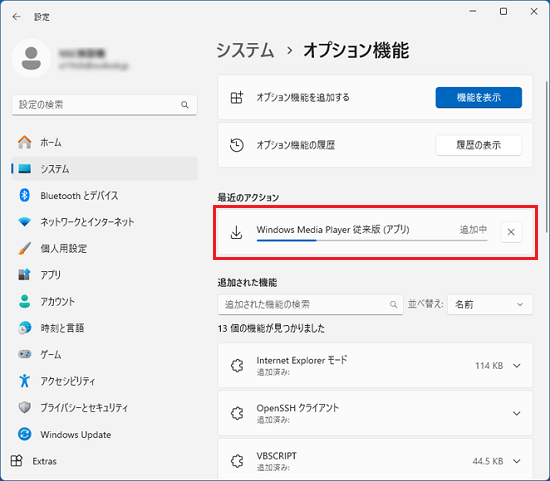
Task: Click the Internet Explorer モード gear icon
Action: 237,366
